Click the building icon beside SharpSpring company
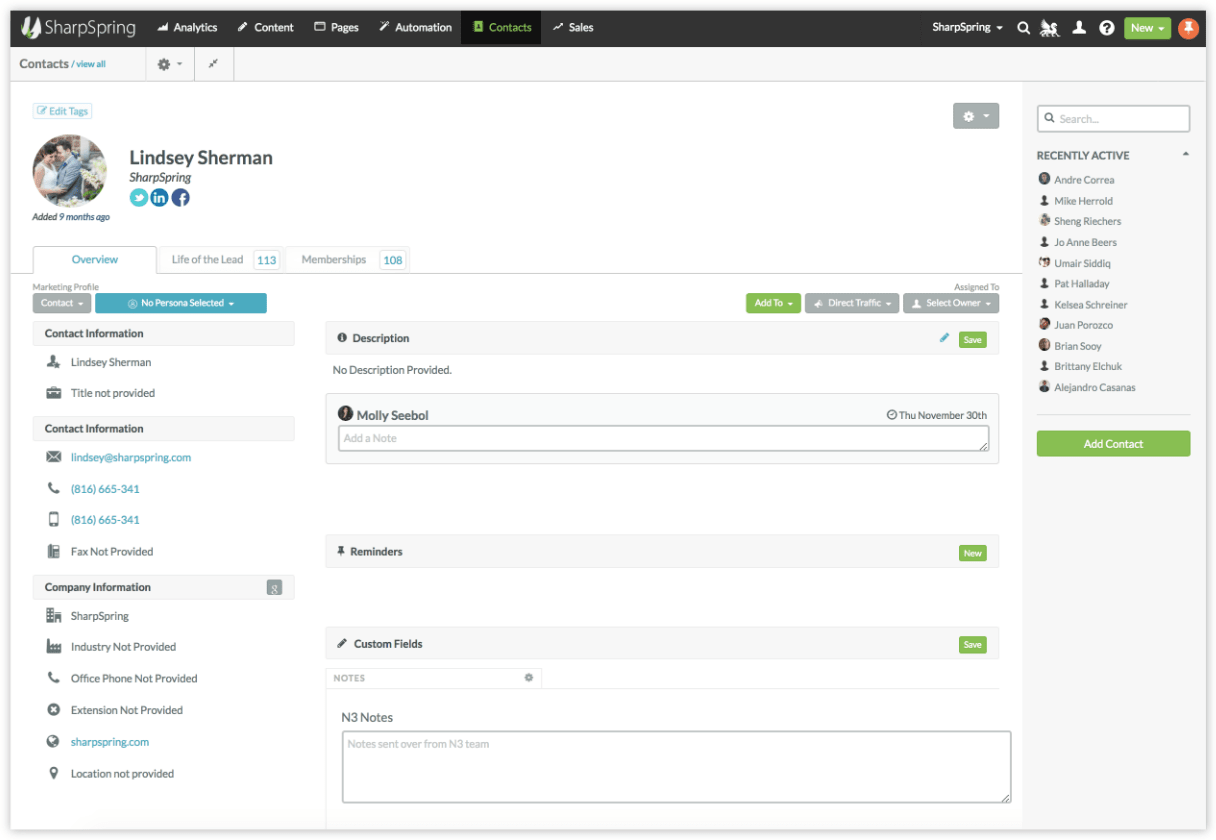The image size is (1216, 840). coord(54,616)
